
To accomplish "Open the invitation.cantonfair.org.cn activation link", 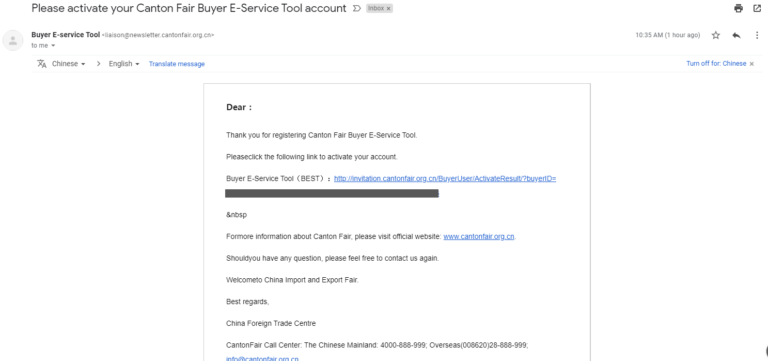I will point(445,179).
